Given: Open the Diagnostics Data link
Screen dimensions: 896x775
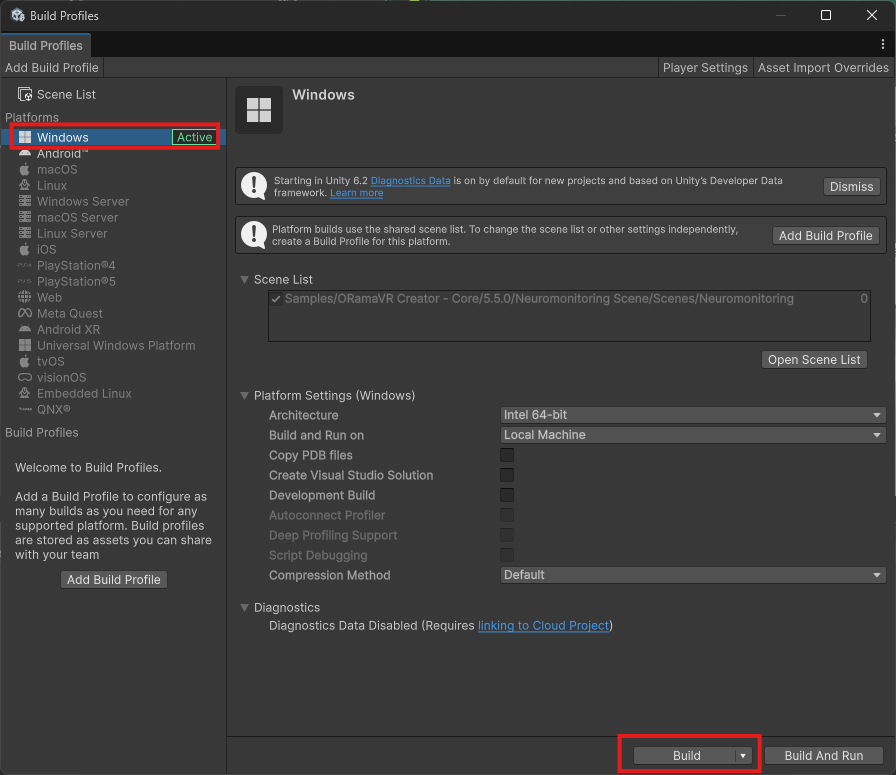Looking at the screenshot, I should tap(410, 181).
